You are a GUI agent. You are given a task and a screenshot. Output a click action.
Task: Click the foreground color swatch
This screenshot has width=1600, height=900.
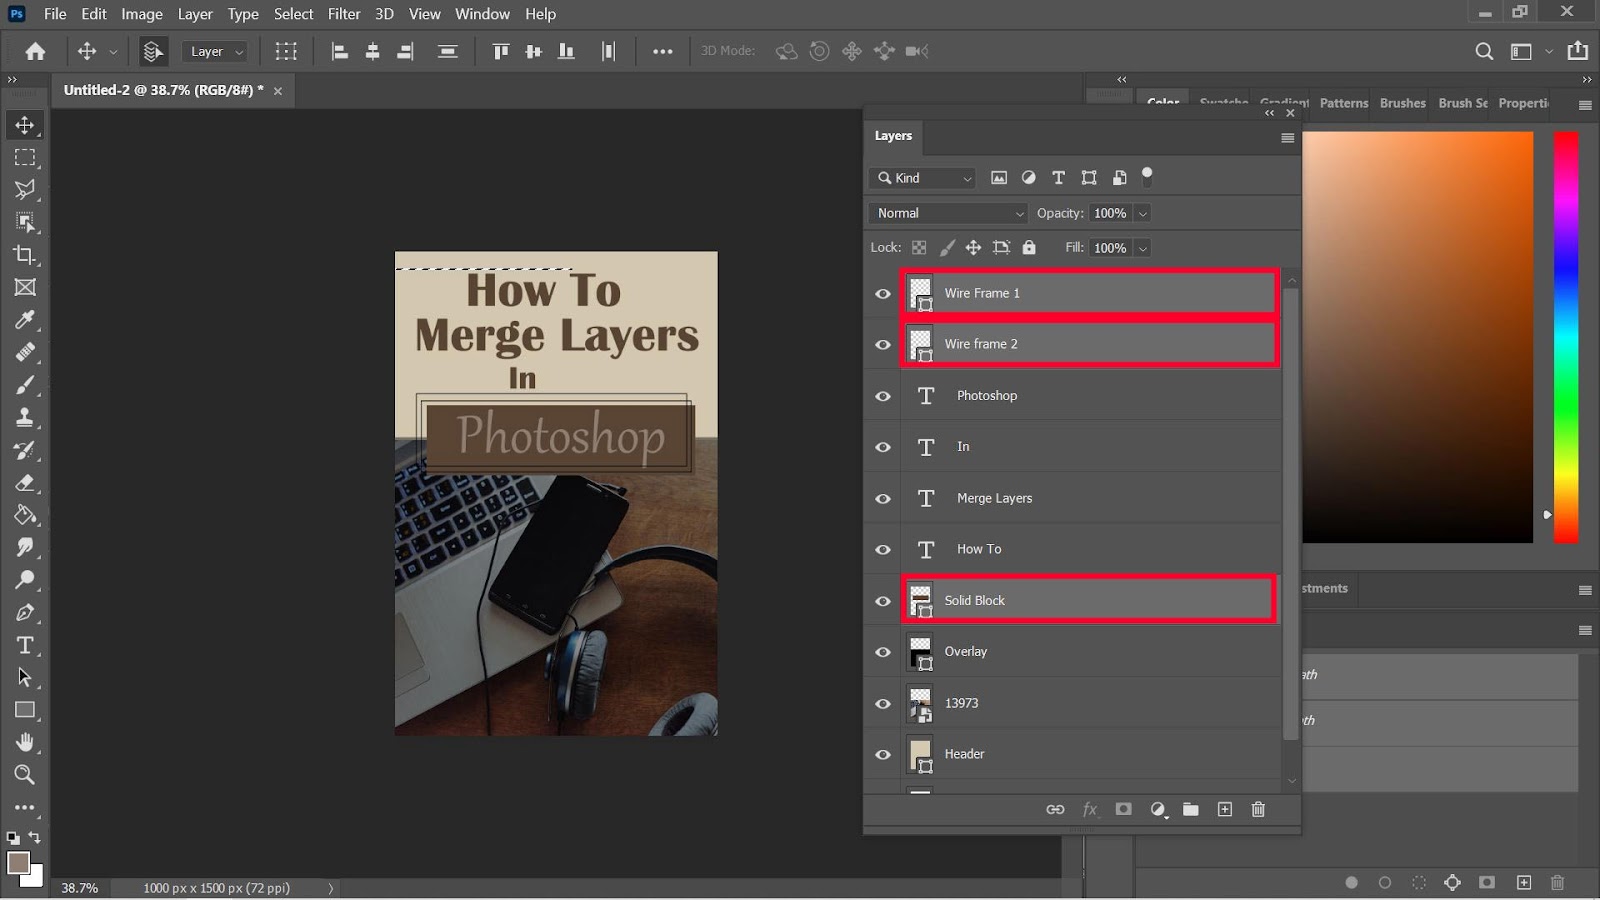point(17,863)
